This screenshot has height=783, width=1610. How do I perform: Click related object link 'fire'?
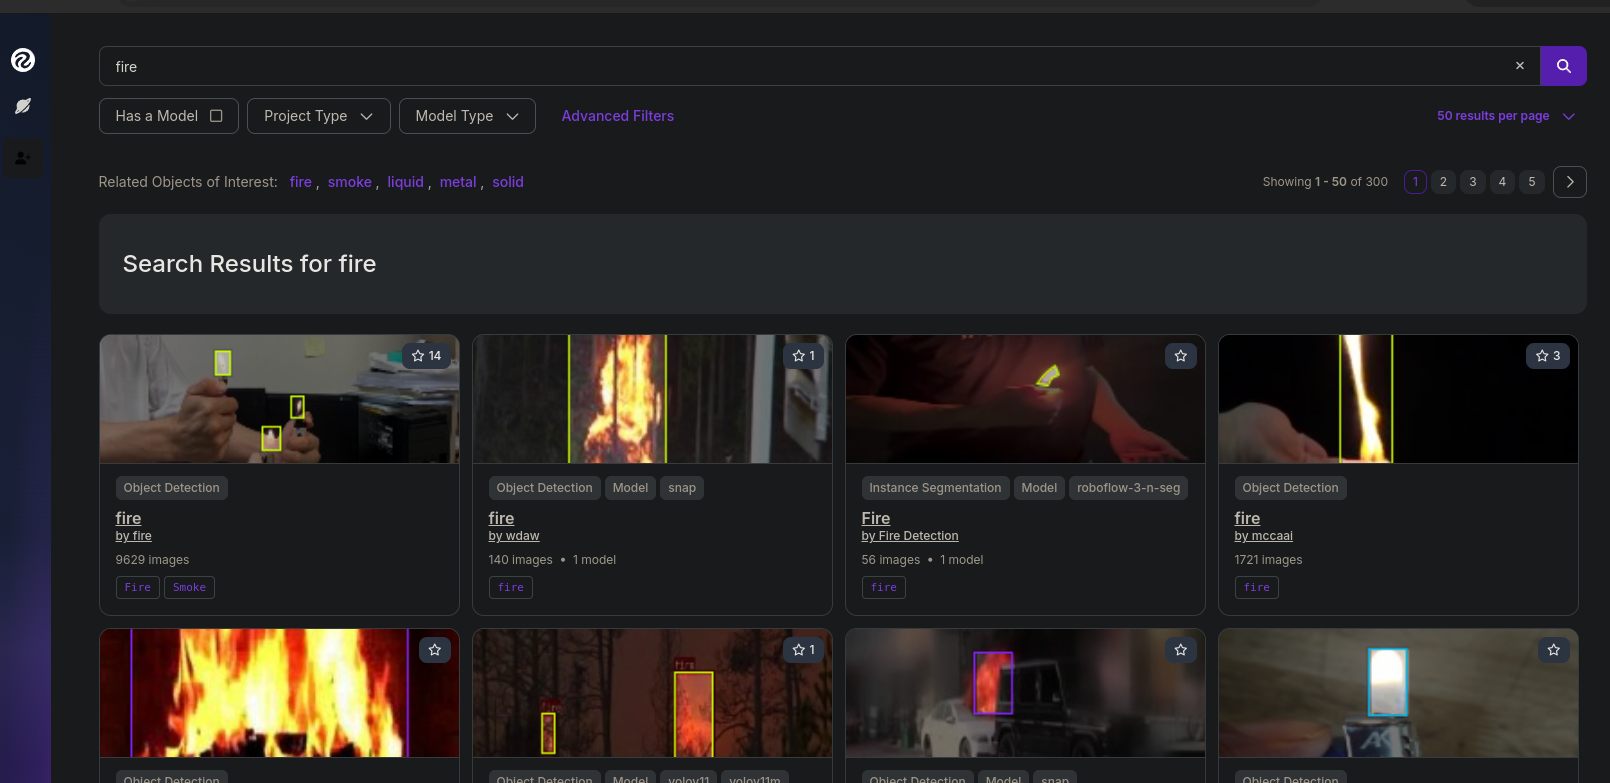301,182
